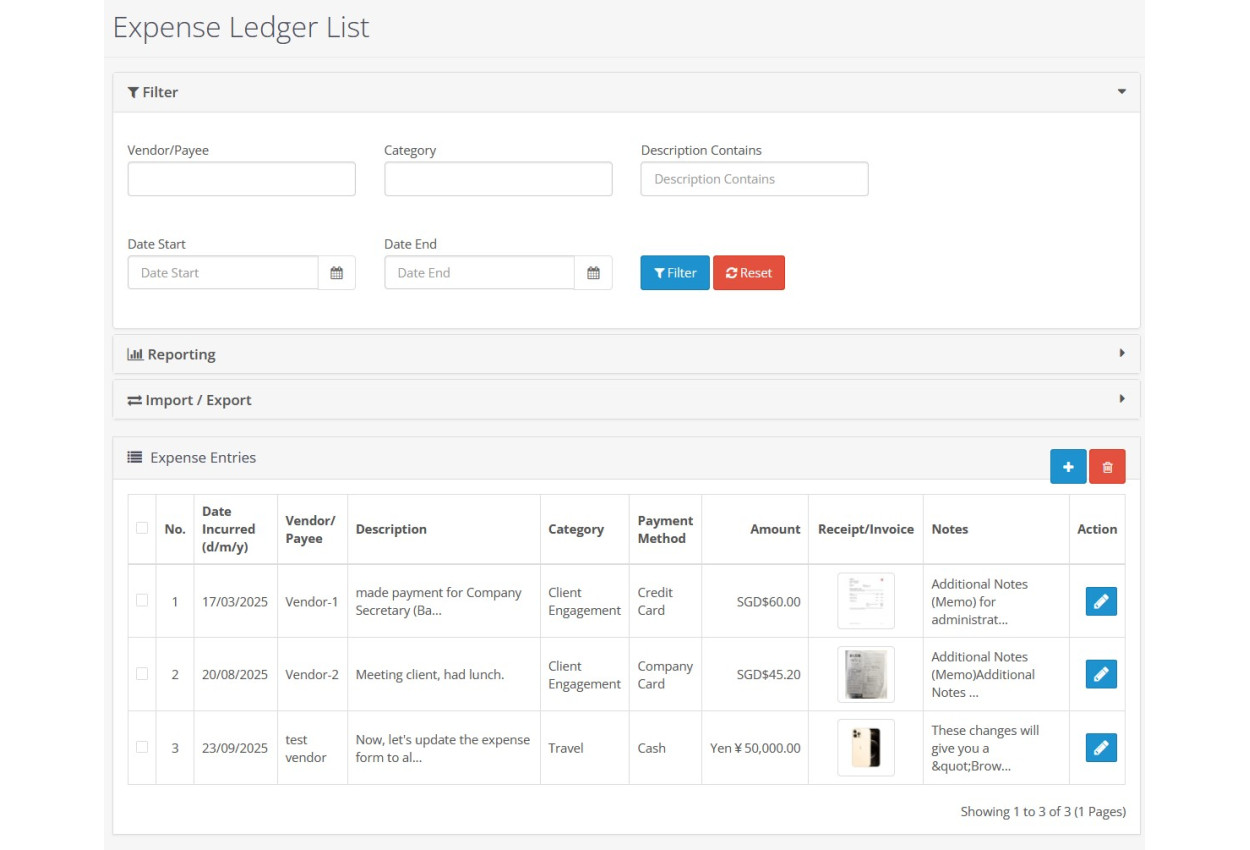
Task: Tick the checkbox for entry number 1
Action: point(142,600)
